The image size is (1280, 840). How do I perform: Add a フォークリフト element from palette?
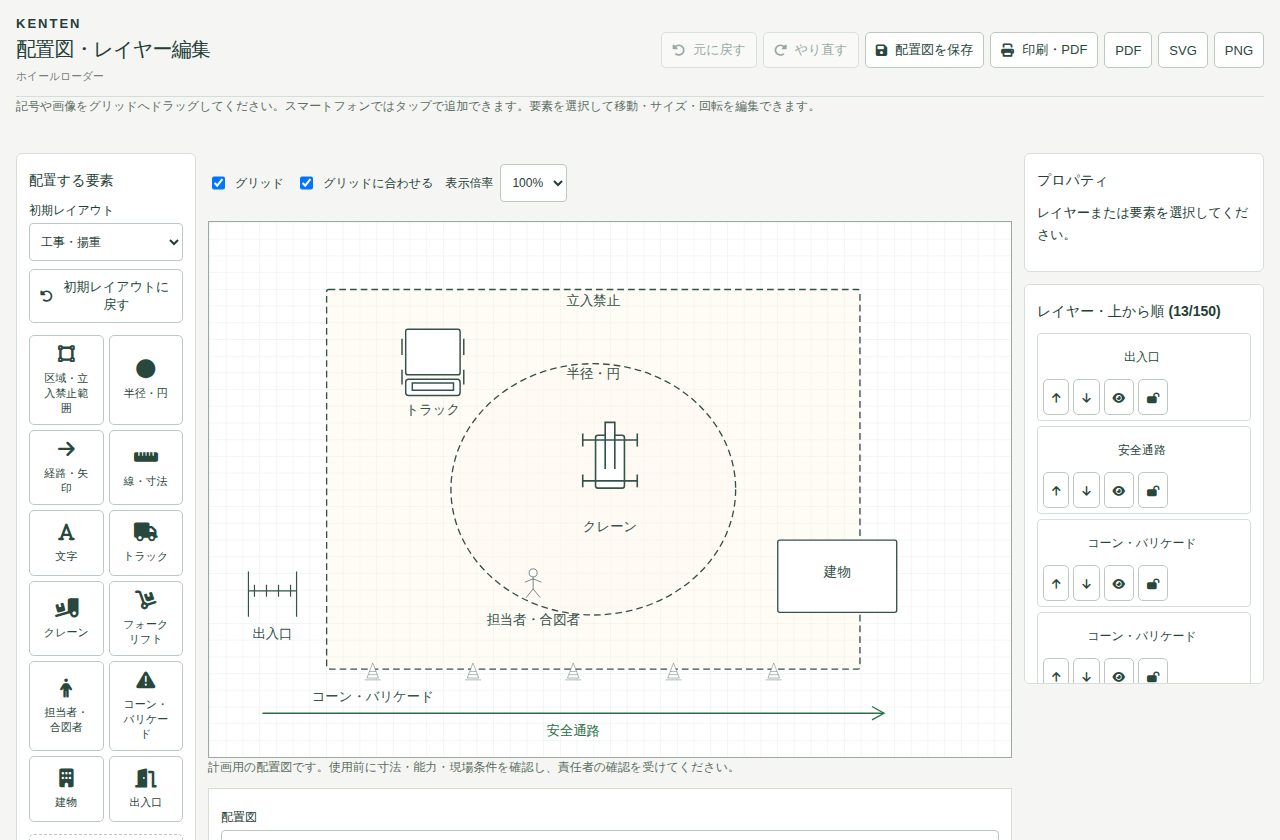click(146, 618)
